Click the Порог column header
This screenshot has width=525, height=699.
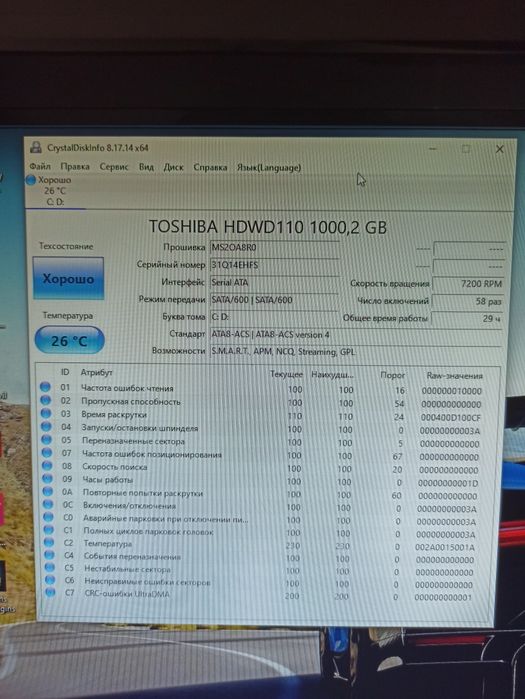click(392, 375)
